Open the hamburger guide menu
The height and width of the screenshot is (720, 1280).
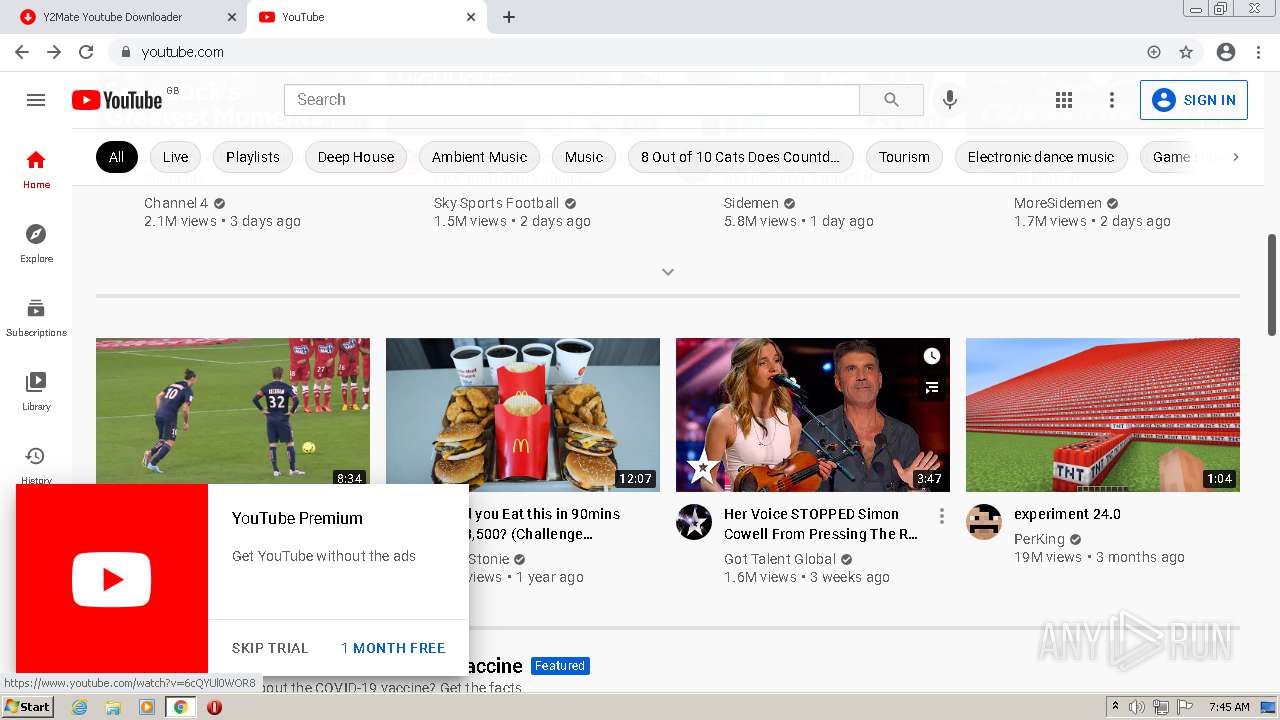point(36,100)
